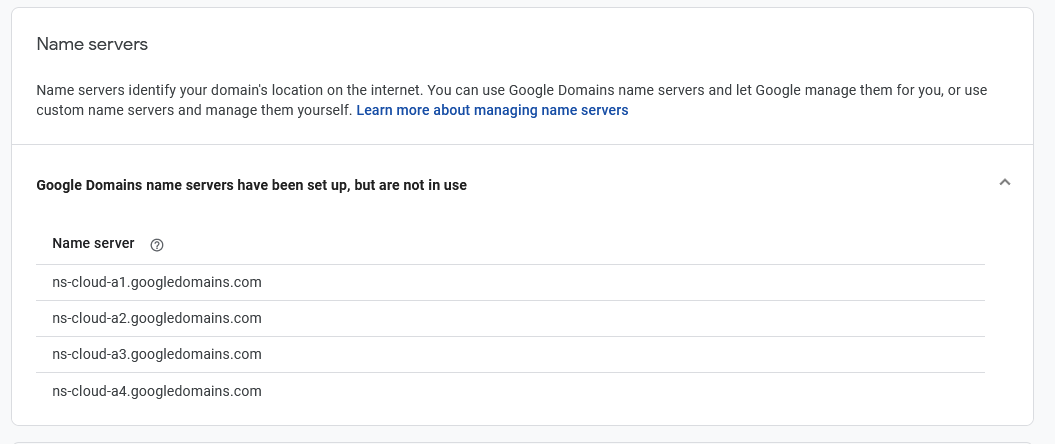Select ns-cloud-a4.googledomains.com row
The width and height of the screenshot is (1055, 444).
click(x=157, y=391)
